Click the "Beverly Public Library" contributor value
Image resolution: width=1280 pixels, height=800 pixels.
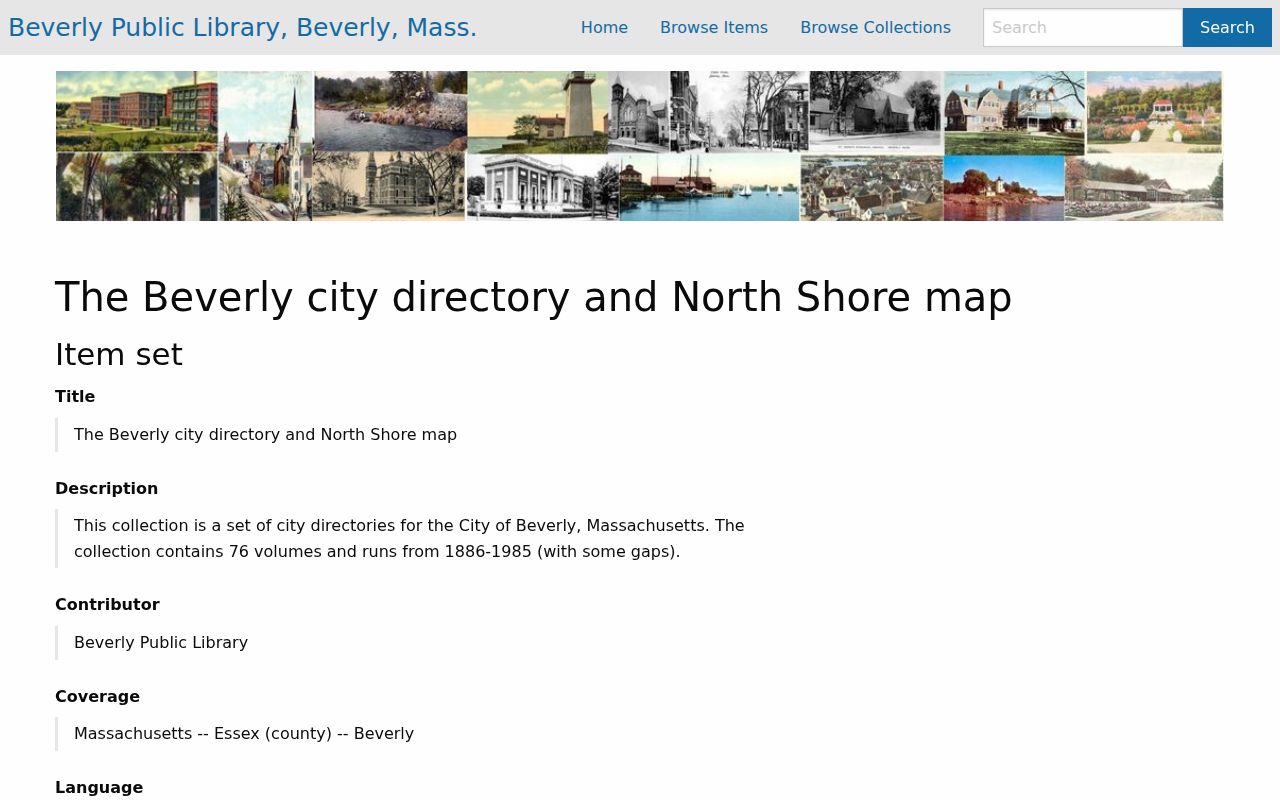click(x=161, y=643)
